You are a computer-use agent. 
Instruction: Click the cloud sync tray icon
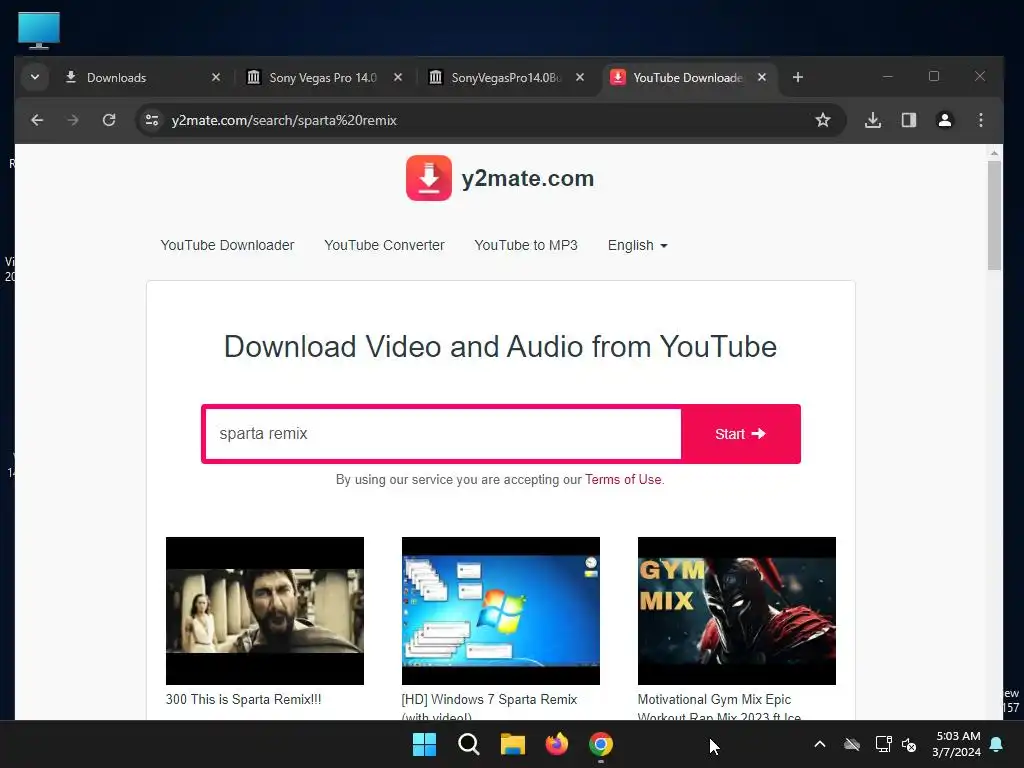[852, 744]
